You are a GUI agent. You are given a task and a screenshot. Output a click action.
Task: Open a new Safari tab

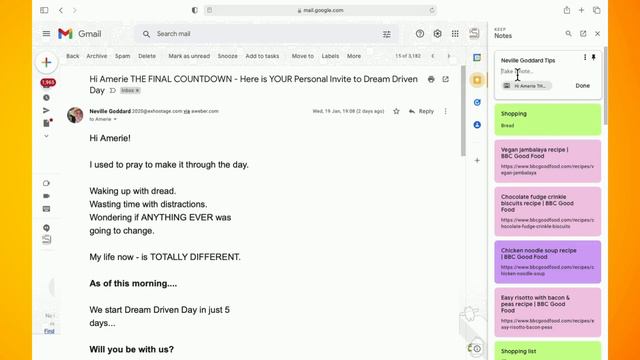point(581,10)
